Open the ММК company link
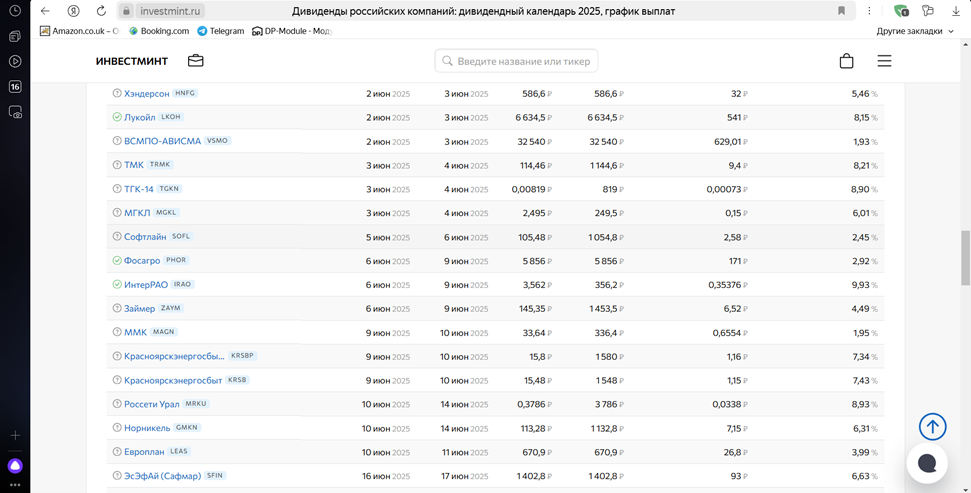Screen dimensions: 971x493 (136, 333)
